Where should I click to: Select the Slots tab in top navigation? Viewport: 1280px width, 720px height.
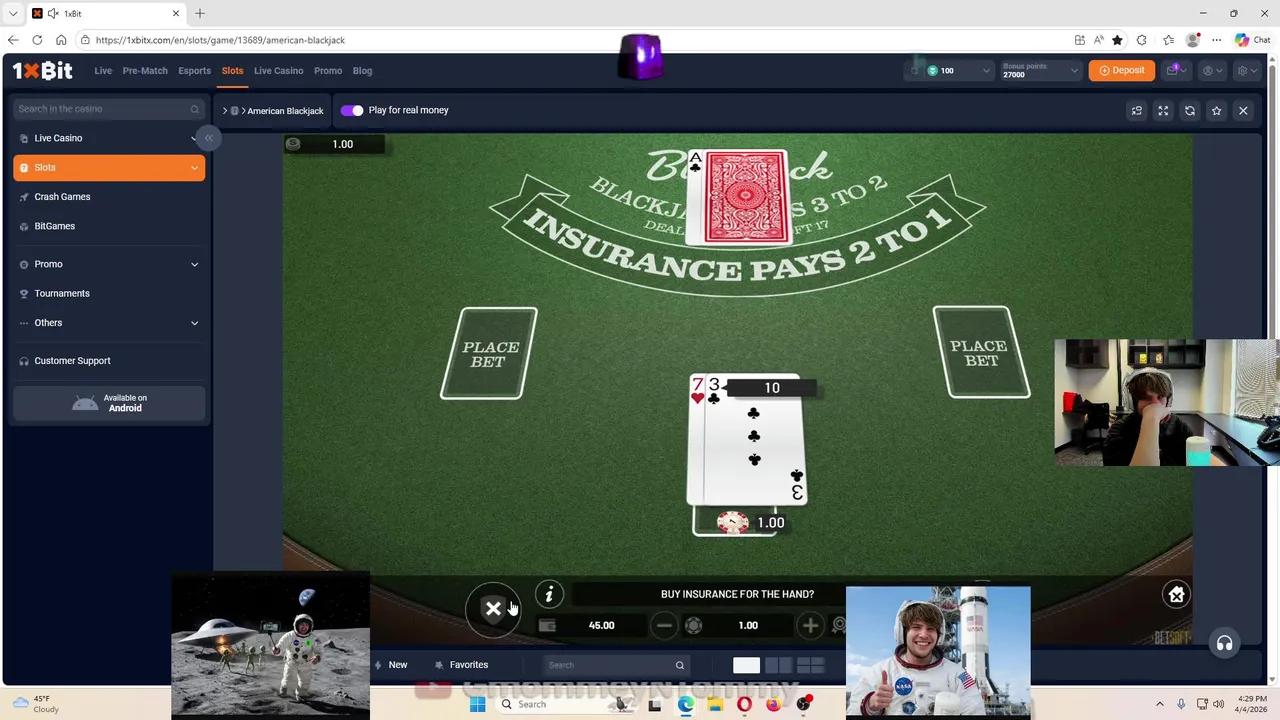tap(232, 71)
